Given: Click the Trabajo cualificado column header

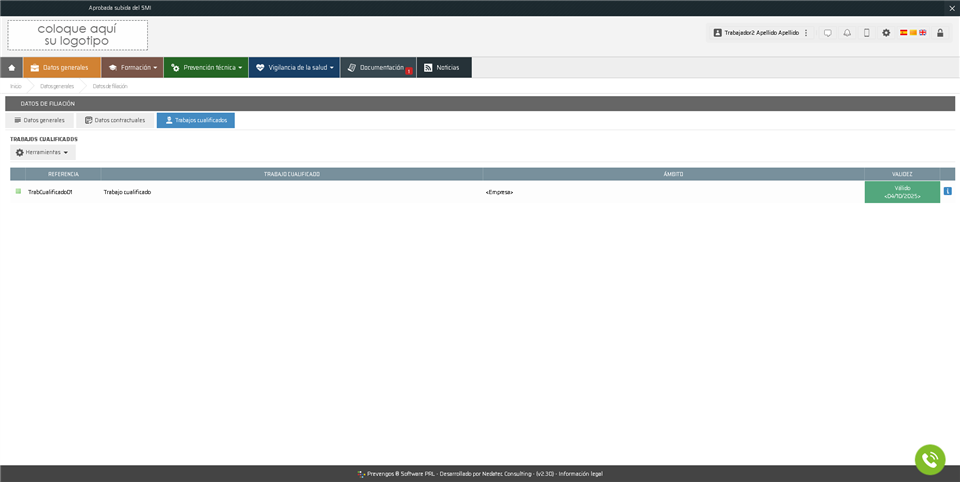Looking at the screenshot, I should click(291, 175).
